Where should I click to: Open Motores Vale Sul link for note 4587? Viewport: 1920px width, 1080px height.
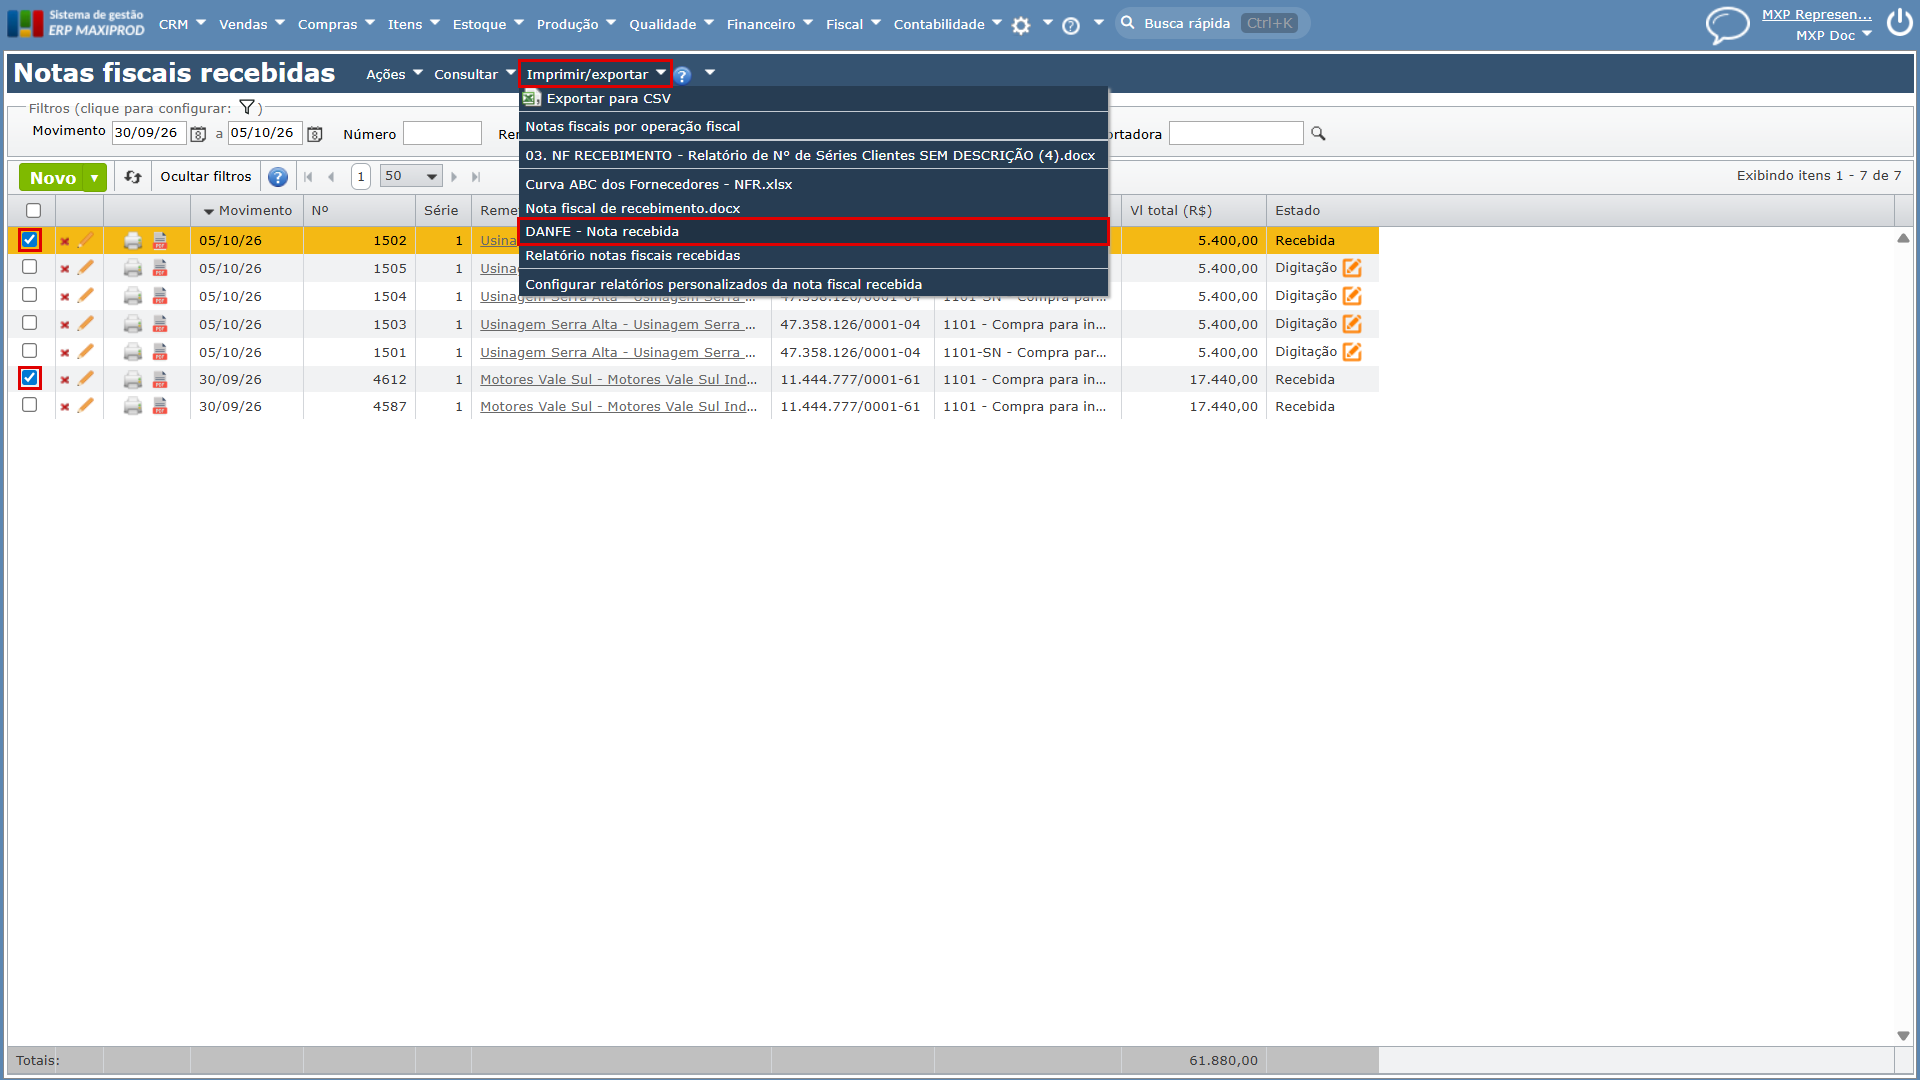tap(618, 407)
